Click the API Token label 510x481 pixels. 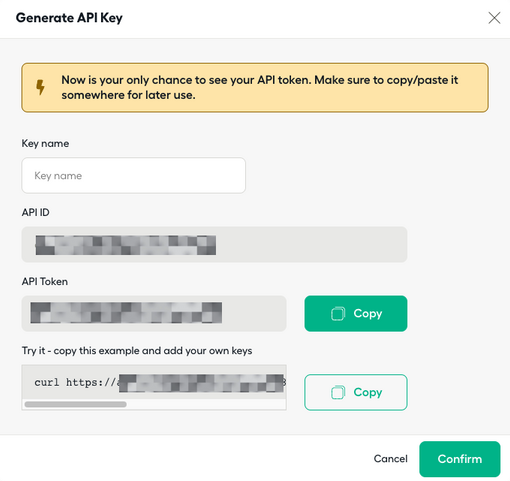pyautogui.click(x=45, y=281)
